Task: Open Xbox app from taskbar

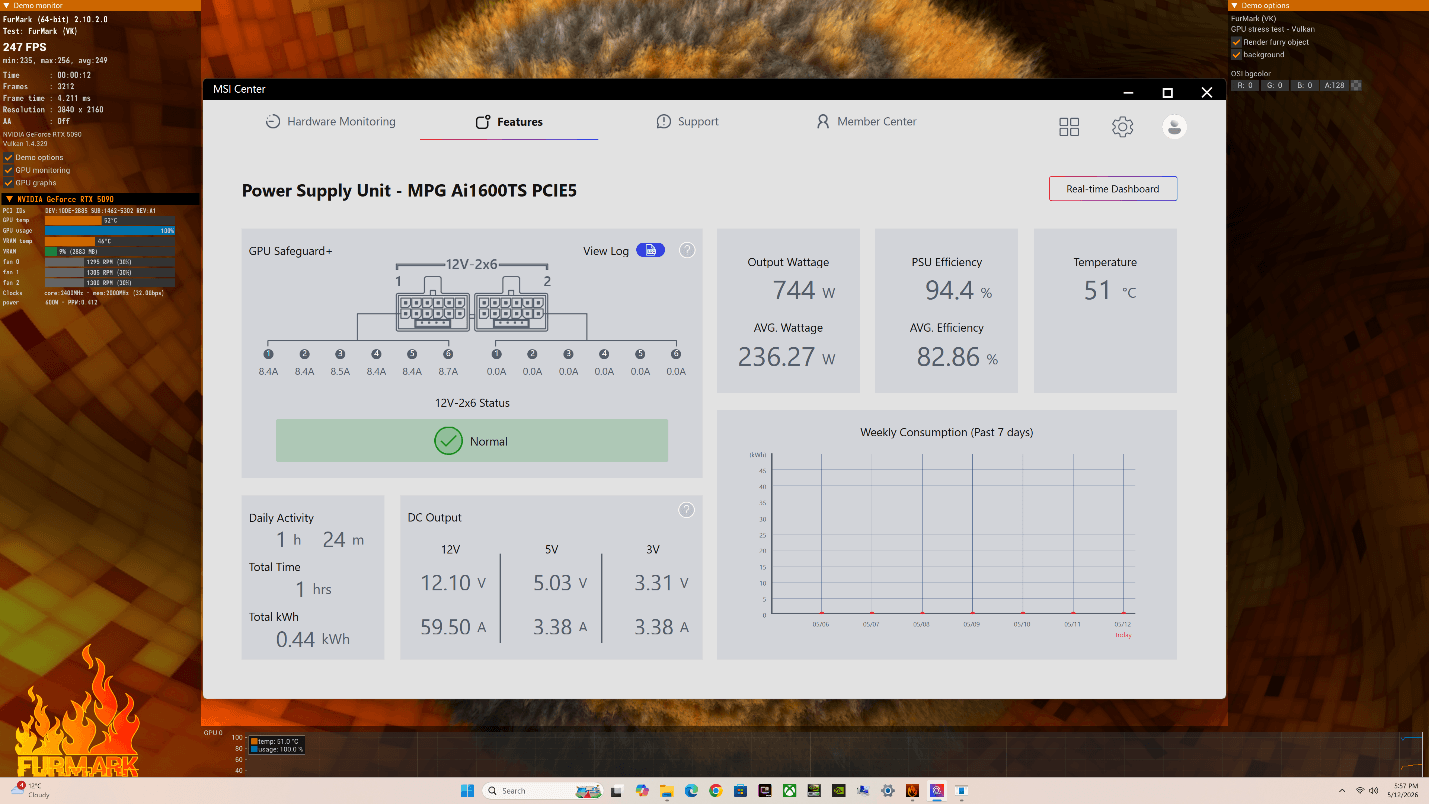Action: coord(789,790)
